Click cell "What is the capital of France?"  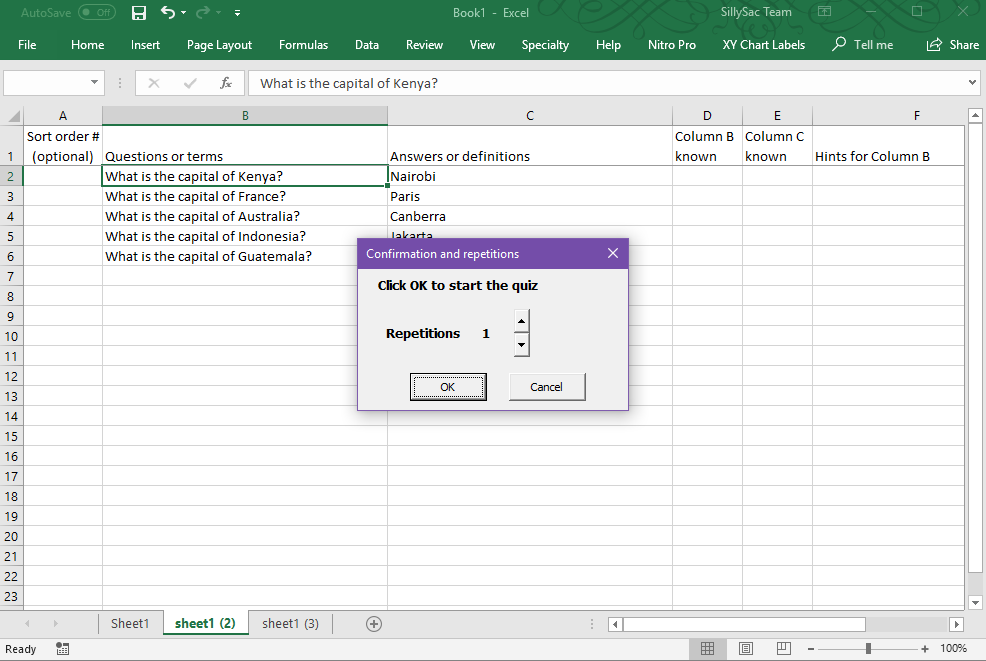pos(245,196)
